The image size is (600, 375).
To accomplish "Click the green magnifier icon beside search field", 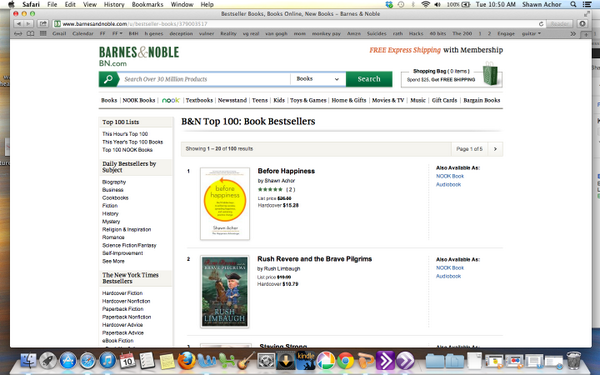I will click(x=108, y=79).
